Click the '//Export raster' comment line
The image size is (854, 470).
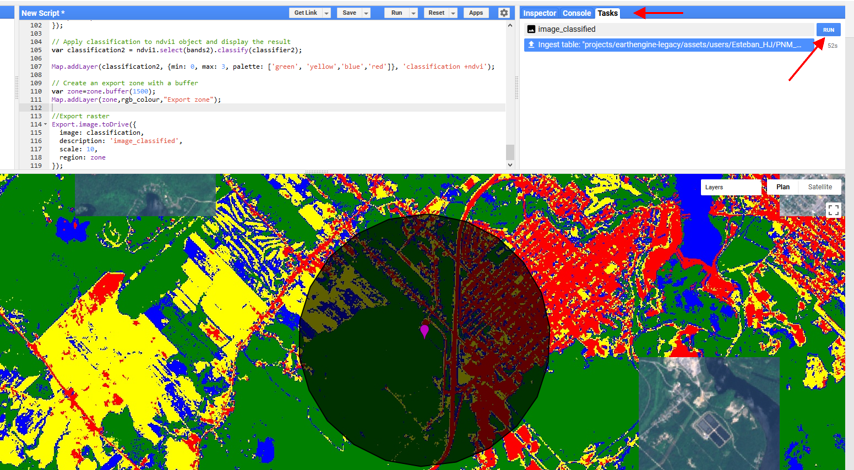81,116
